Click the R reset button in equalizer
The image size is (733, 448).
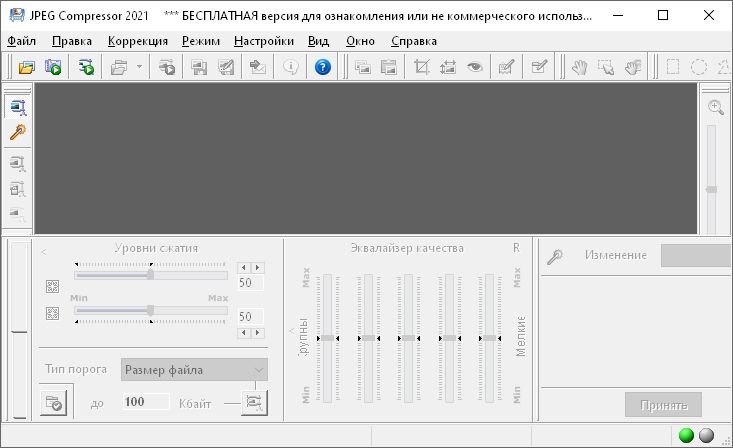[x=516, y=248]
